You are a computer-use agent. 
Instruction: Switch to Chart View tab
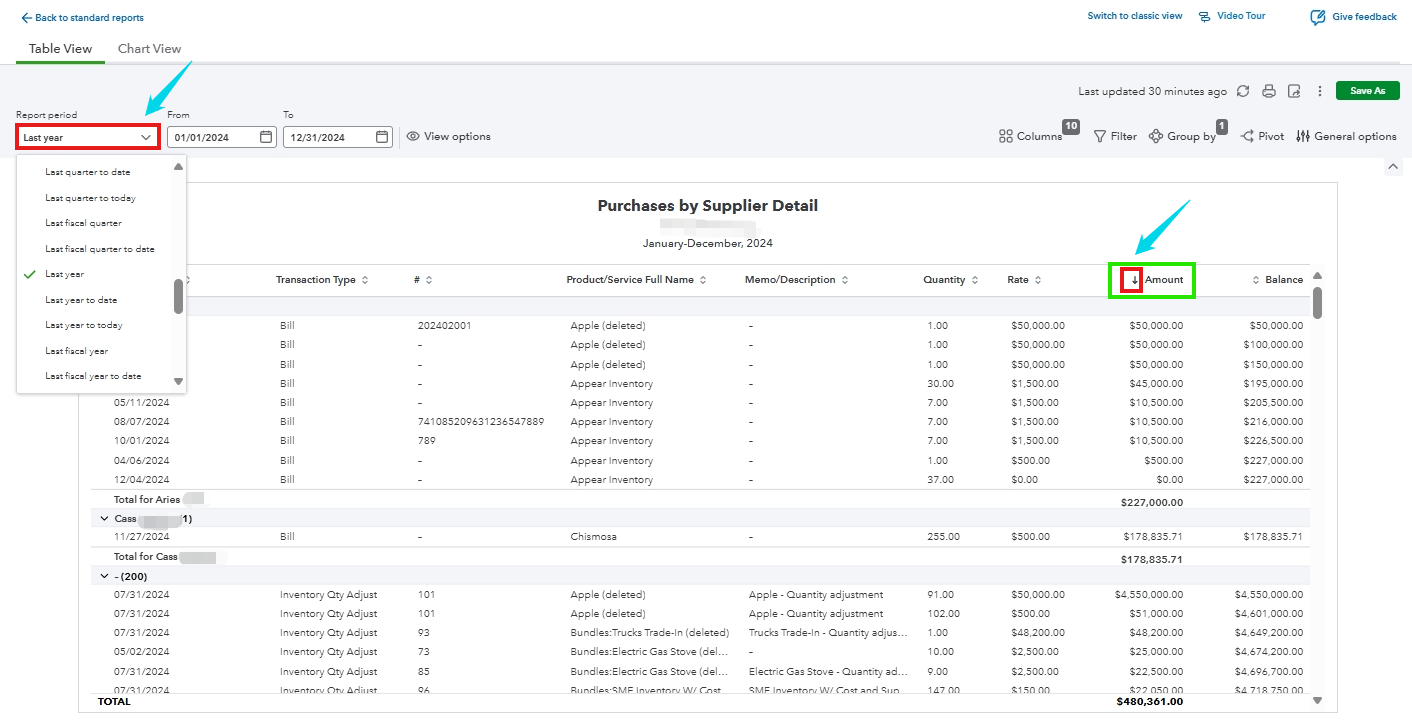[x=149, y=49]
